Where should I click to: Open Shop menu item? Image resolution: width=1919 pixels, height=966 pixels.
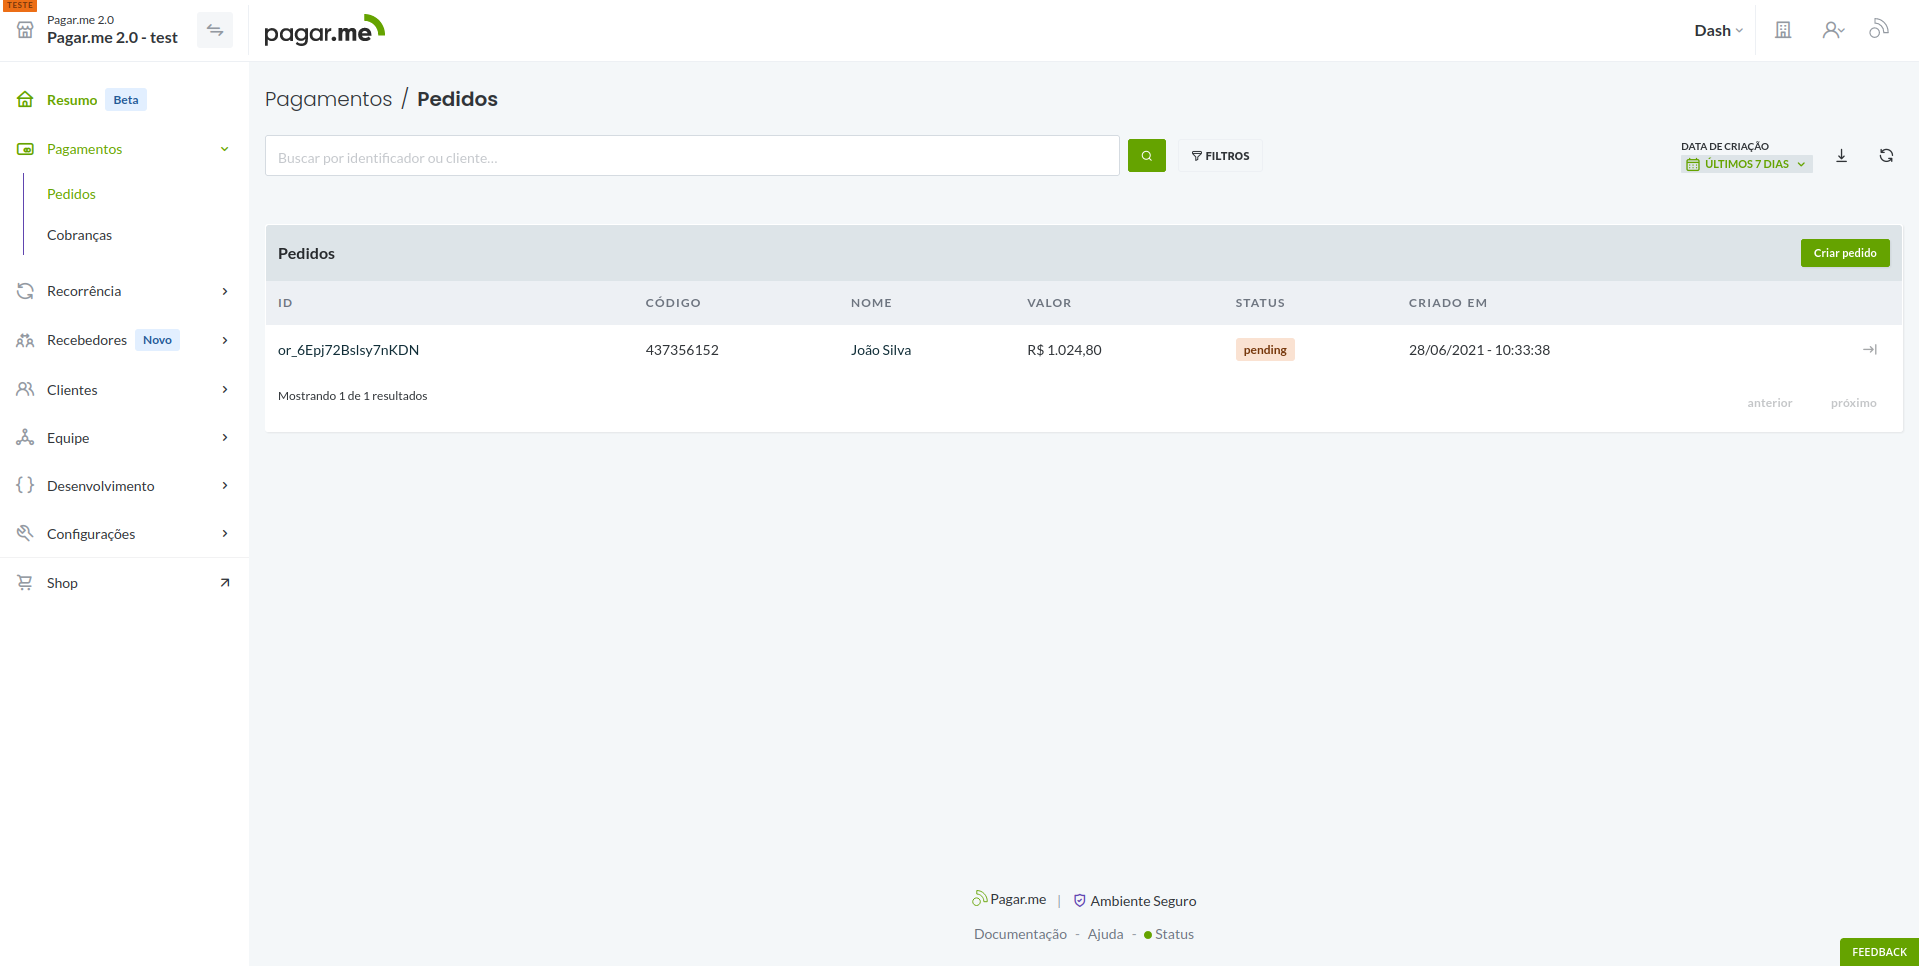click(x=62, y=583)
